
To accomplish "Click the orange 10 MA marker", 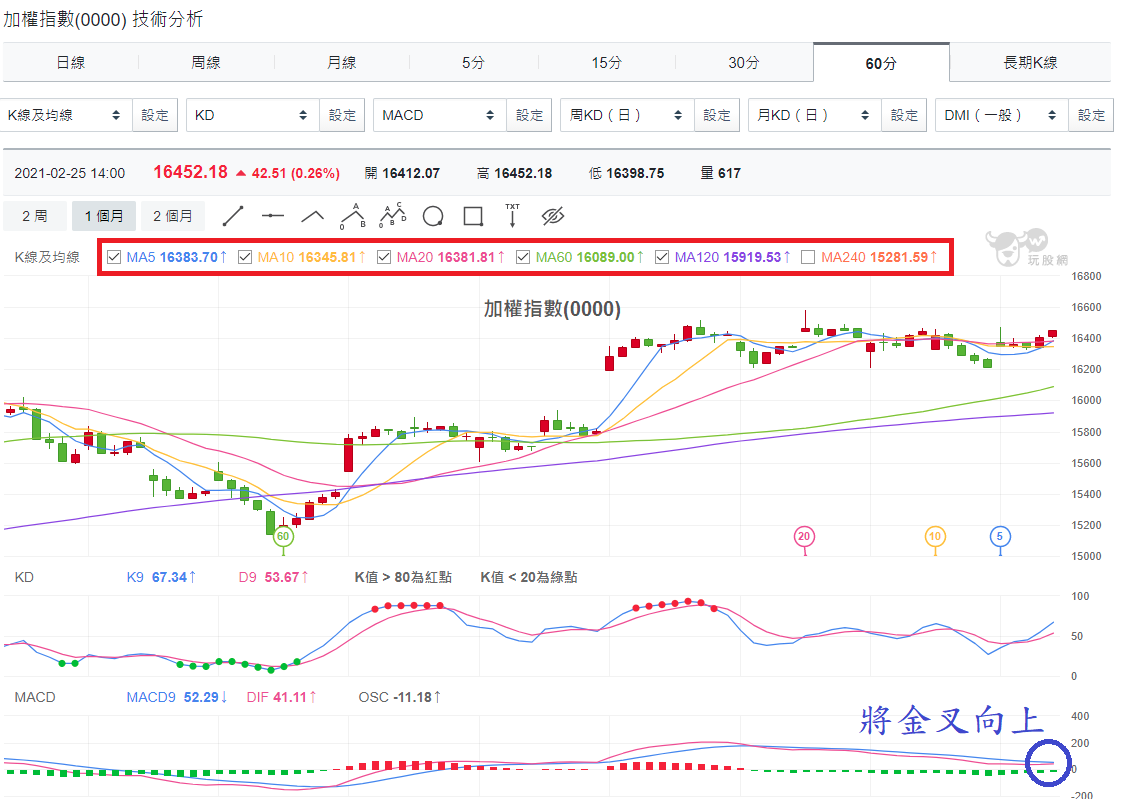I will [x=935, y=536].
